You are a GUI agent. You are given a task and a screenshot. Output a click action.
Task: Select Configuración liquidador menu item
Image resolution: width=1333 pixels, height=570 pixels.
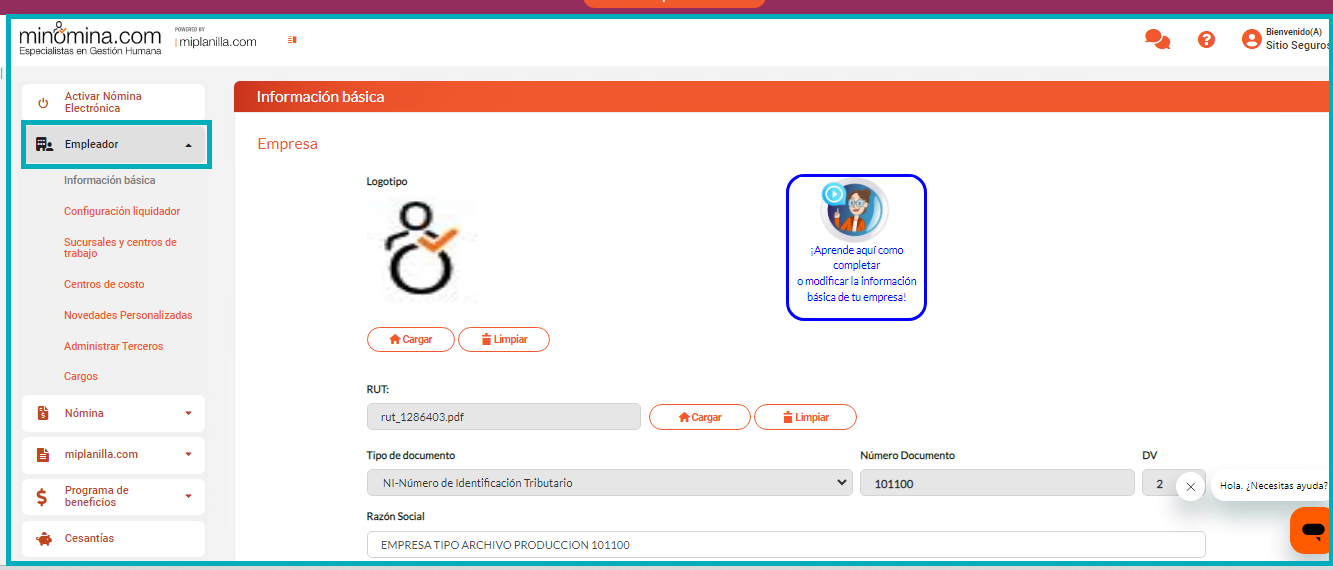122,212
